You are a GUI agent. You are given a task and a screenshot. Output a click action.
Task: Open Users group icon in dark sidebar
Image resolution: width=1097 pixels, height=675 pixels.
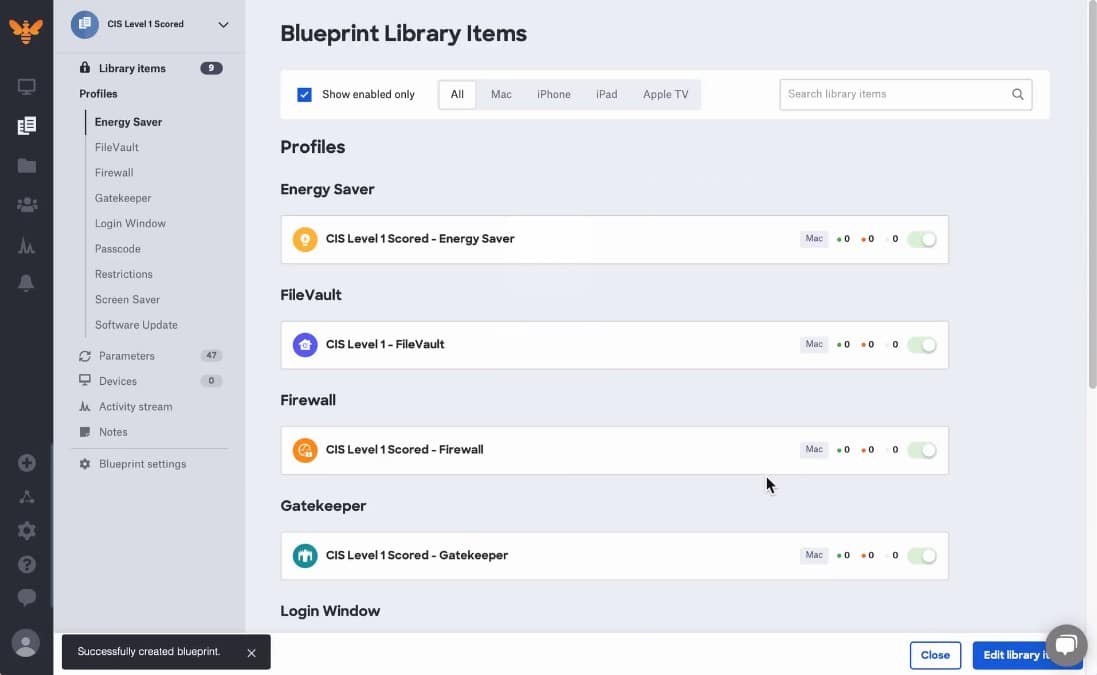click(27, 205)
